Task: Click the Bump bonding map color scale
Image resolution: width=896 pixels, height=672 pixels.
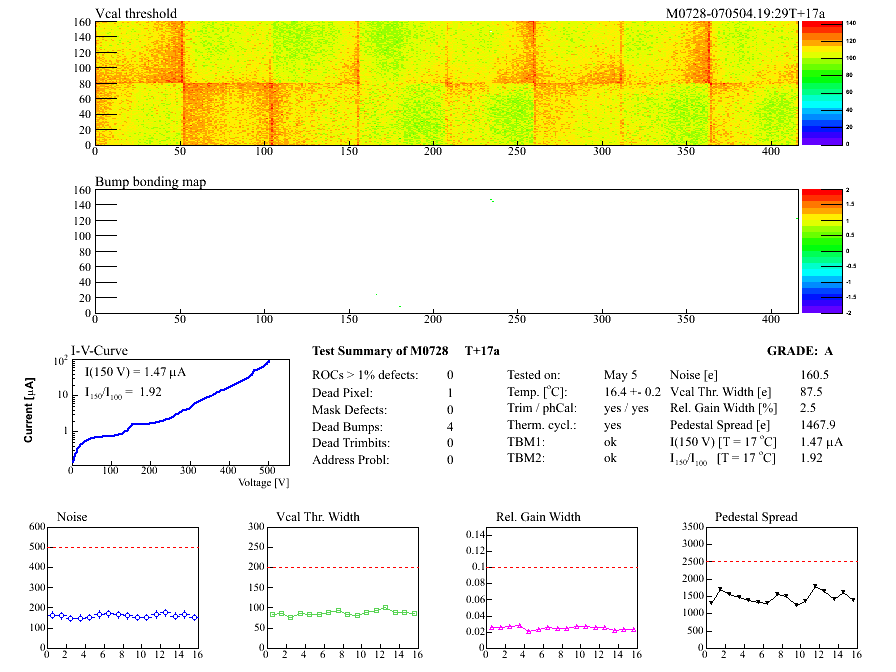Action: coord(813,250)
